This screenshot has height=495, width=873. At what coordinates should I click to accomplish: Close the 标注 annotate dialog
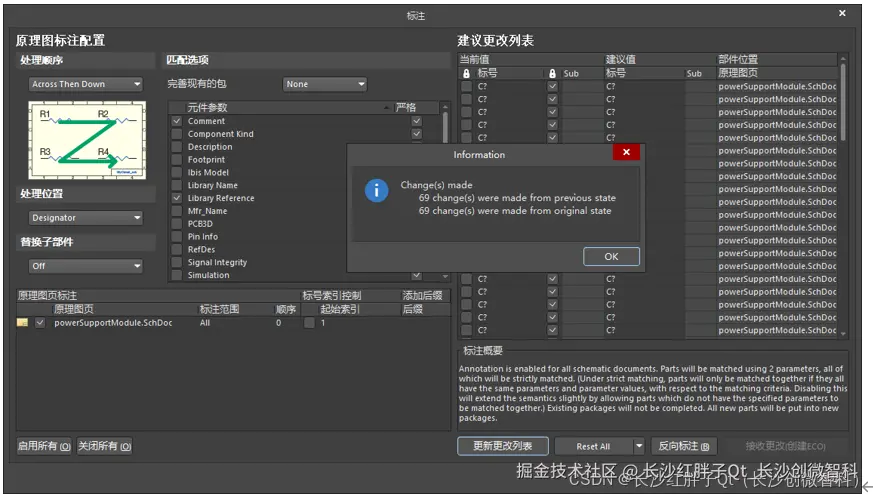[842, 13]
